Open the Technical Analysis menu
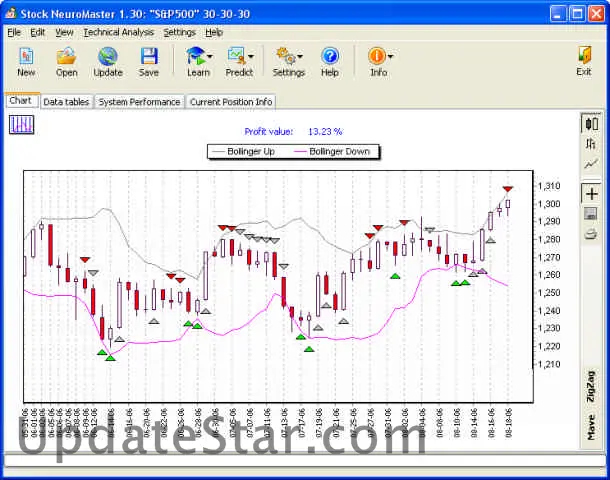 pos(119,32)
